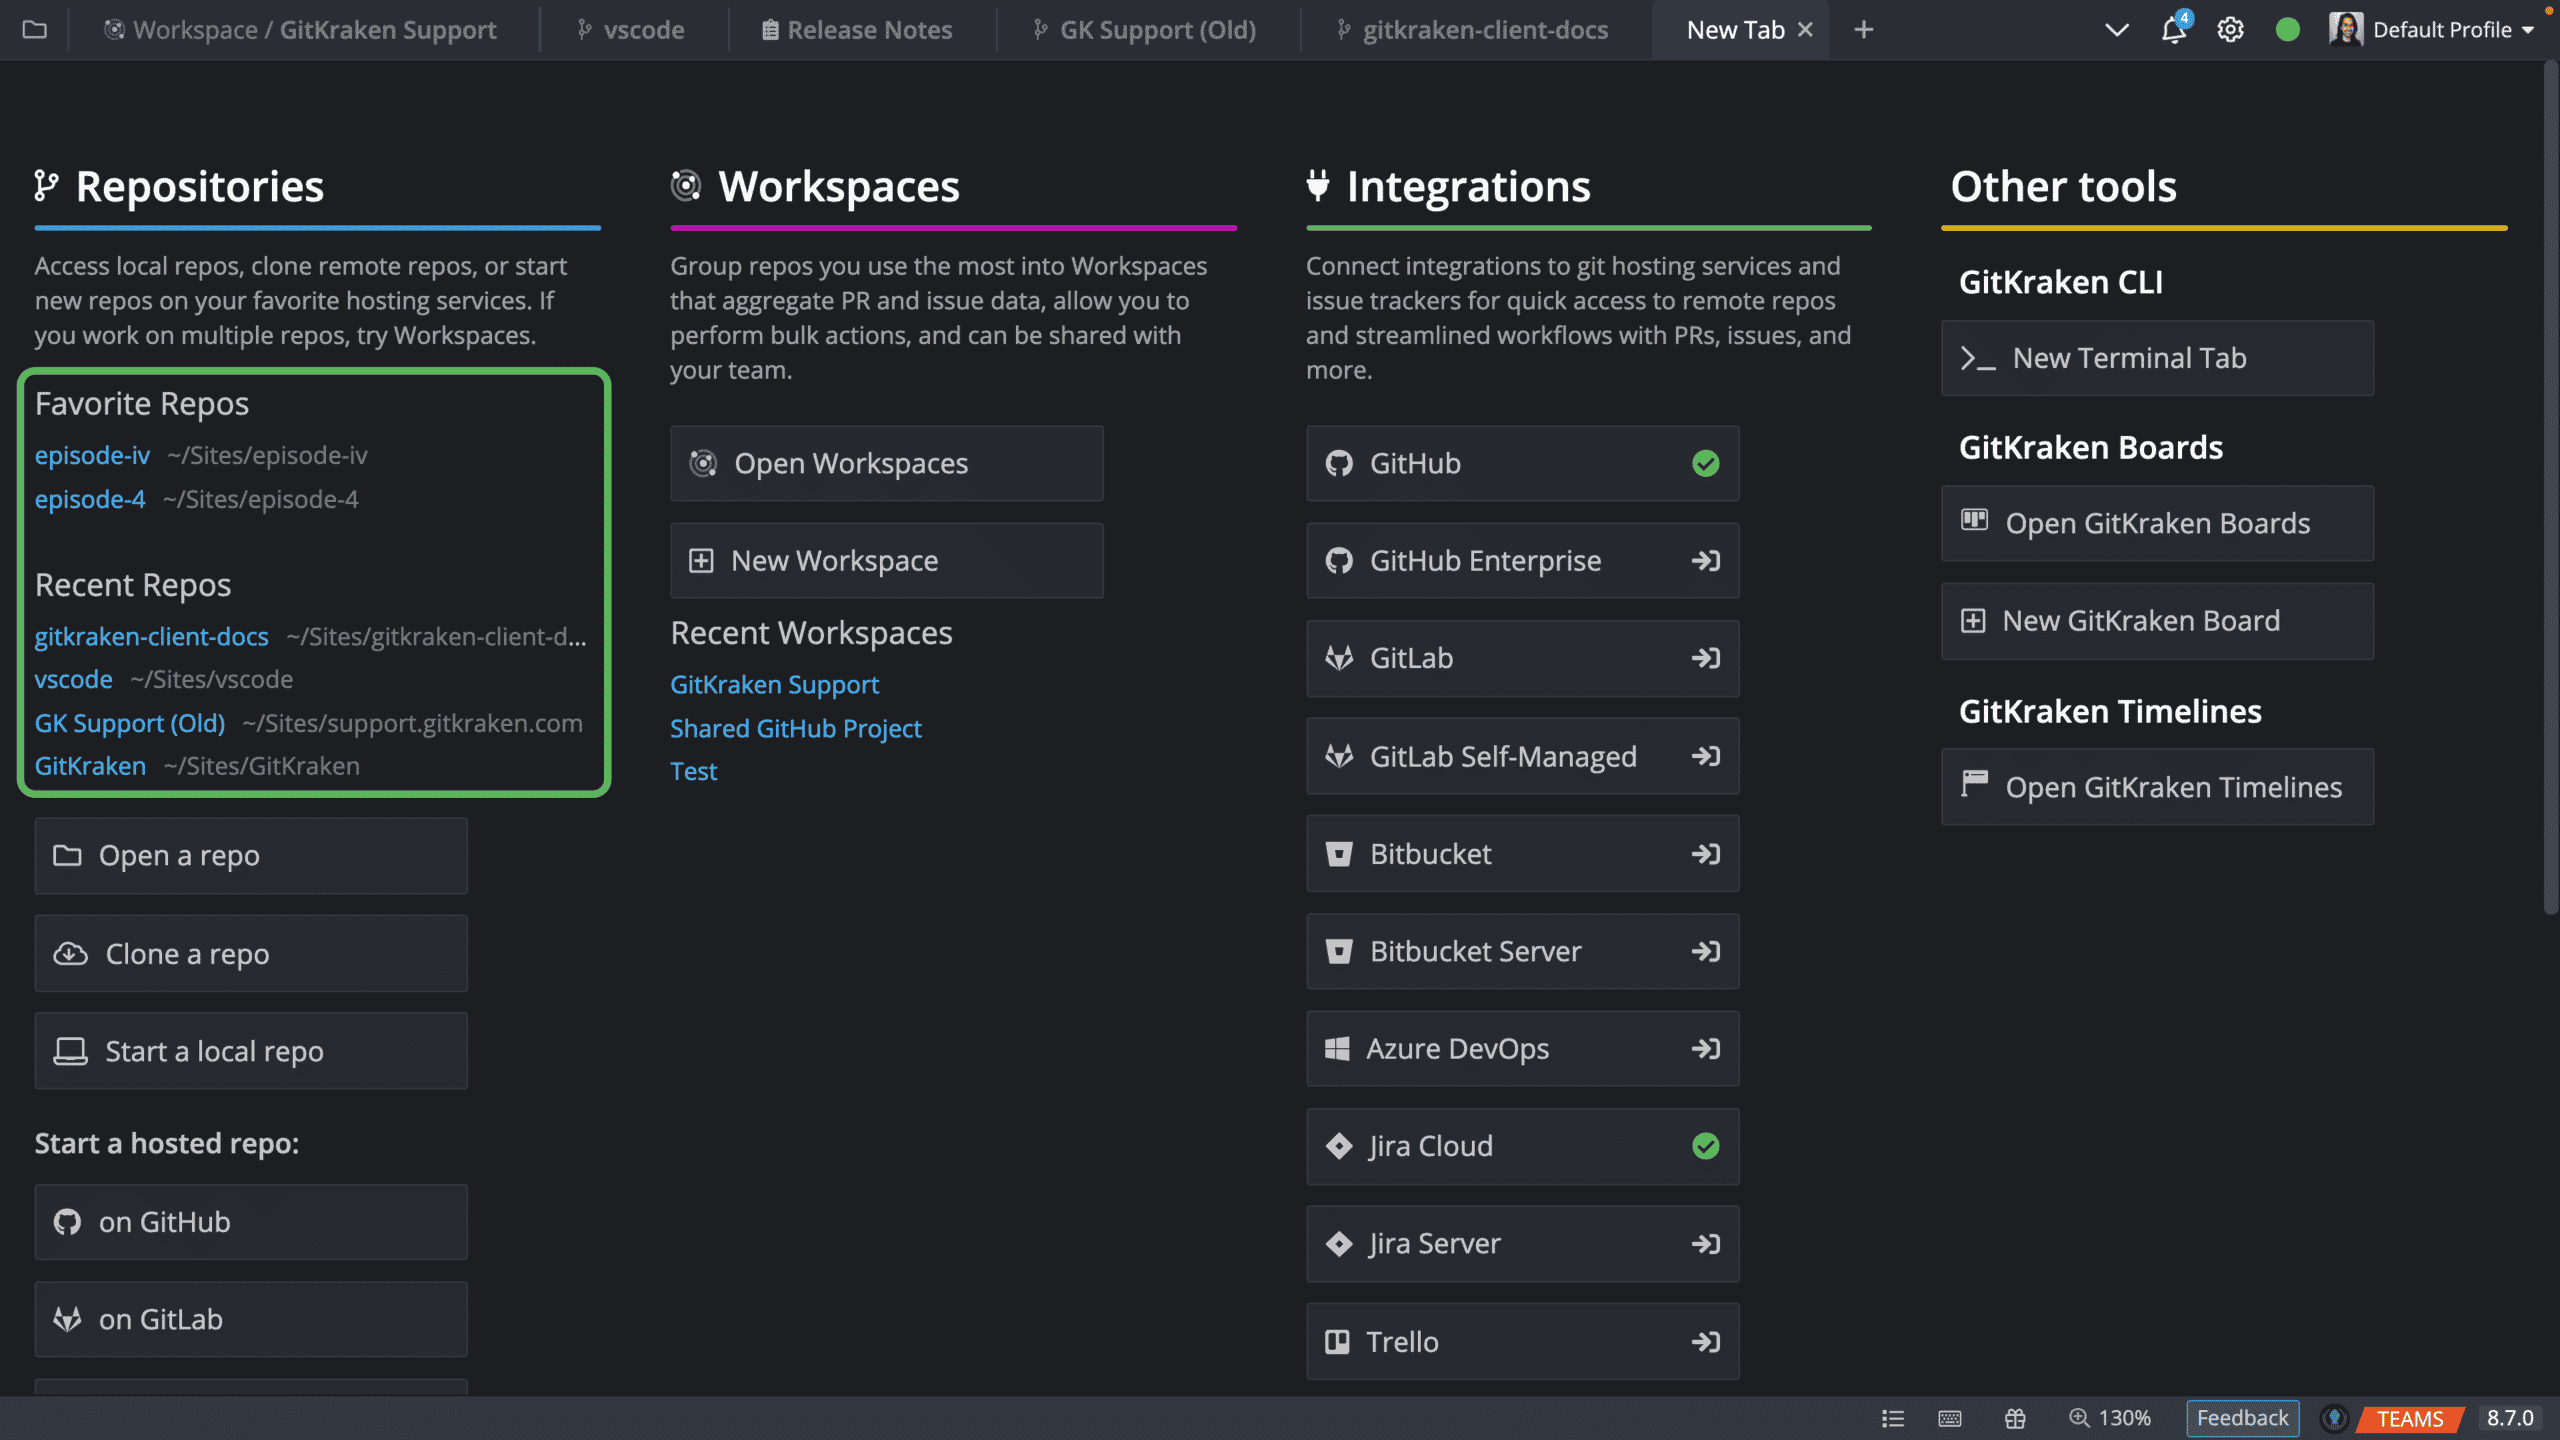
Task: Open the settings gear icon
Action: tap(2230, 30)
